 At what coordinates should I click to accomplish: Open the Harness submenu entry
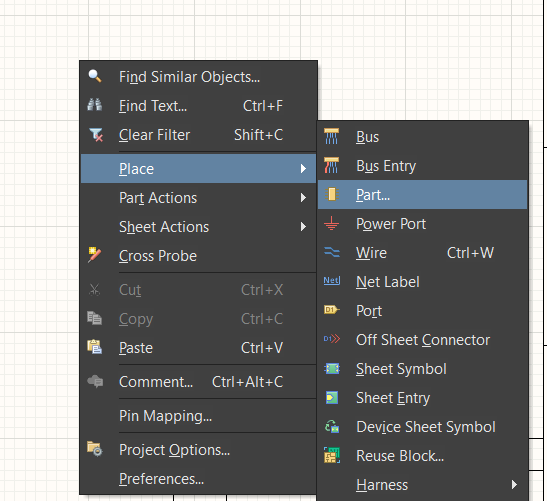click(x=422, y=485)
